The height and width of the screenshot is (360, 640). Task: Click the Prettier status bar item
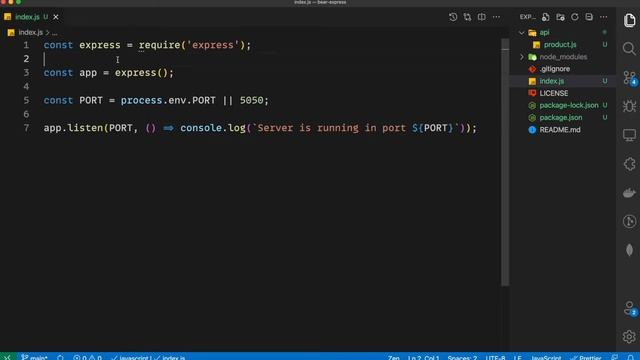[586, 357]
